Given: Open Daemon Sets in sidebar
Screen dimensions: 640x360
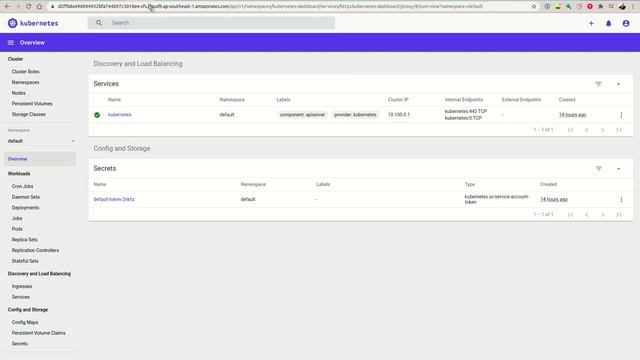Looking at the screenshot, I should tap(26, 197).
